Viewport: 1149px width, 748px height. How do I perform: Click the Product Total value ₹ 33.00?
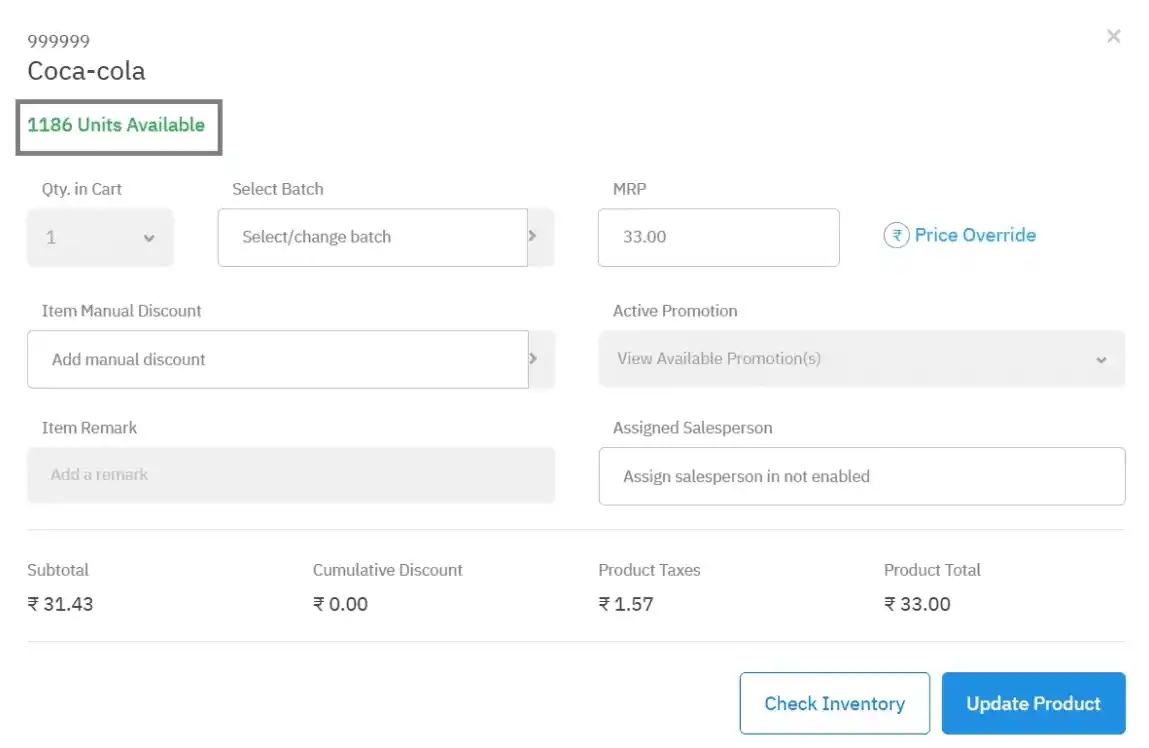[x=917, y=604]
